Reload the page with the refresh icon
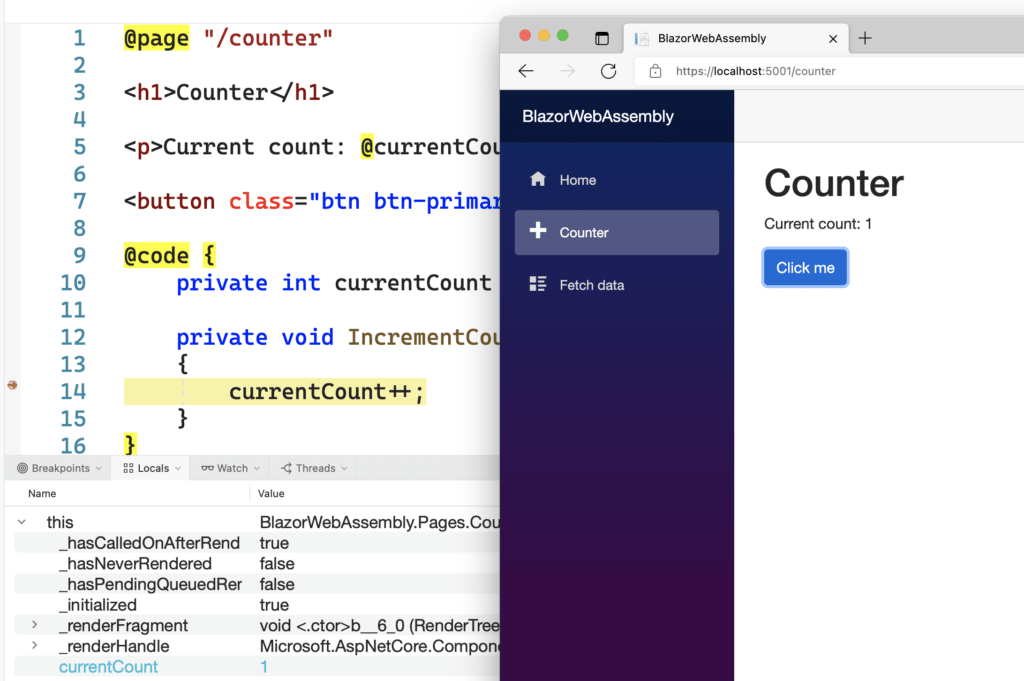 coord(608,71)
